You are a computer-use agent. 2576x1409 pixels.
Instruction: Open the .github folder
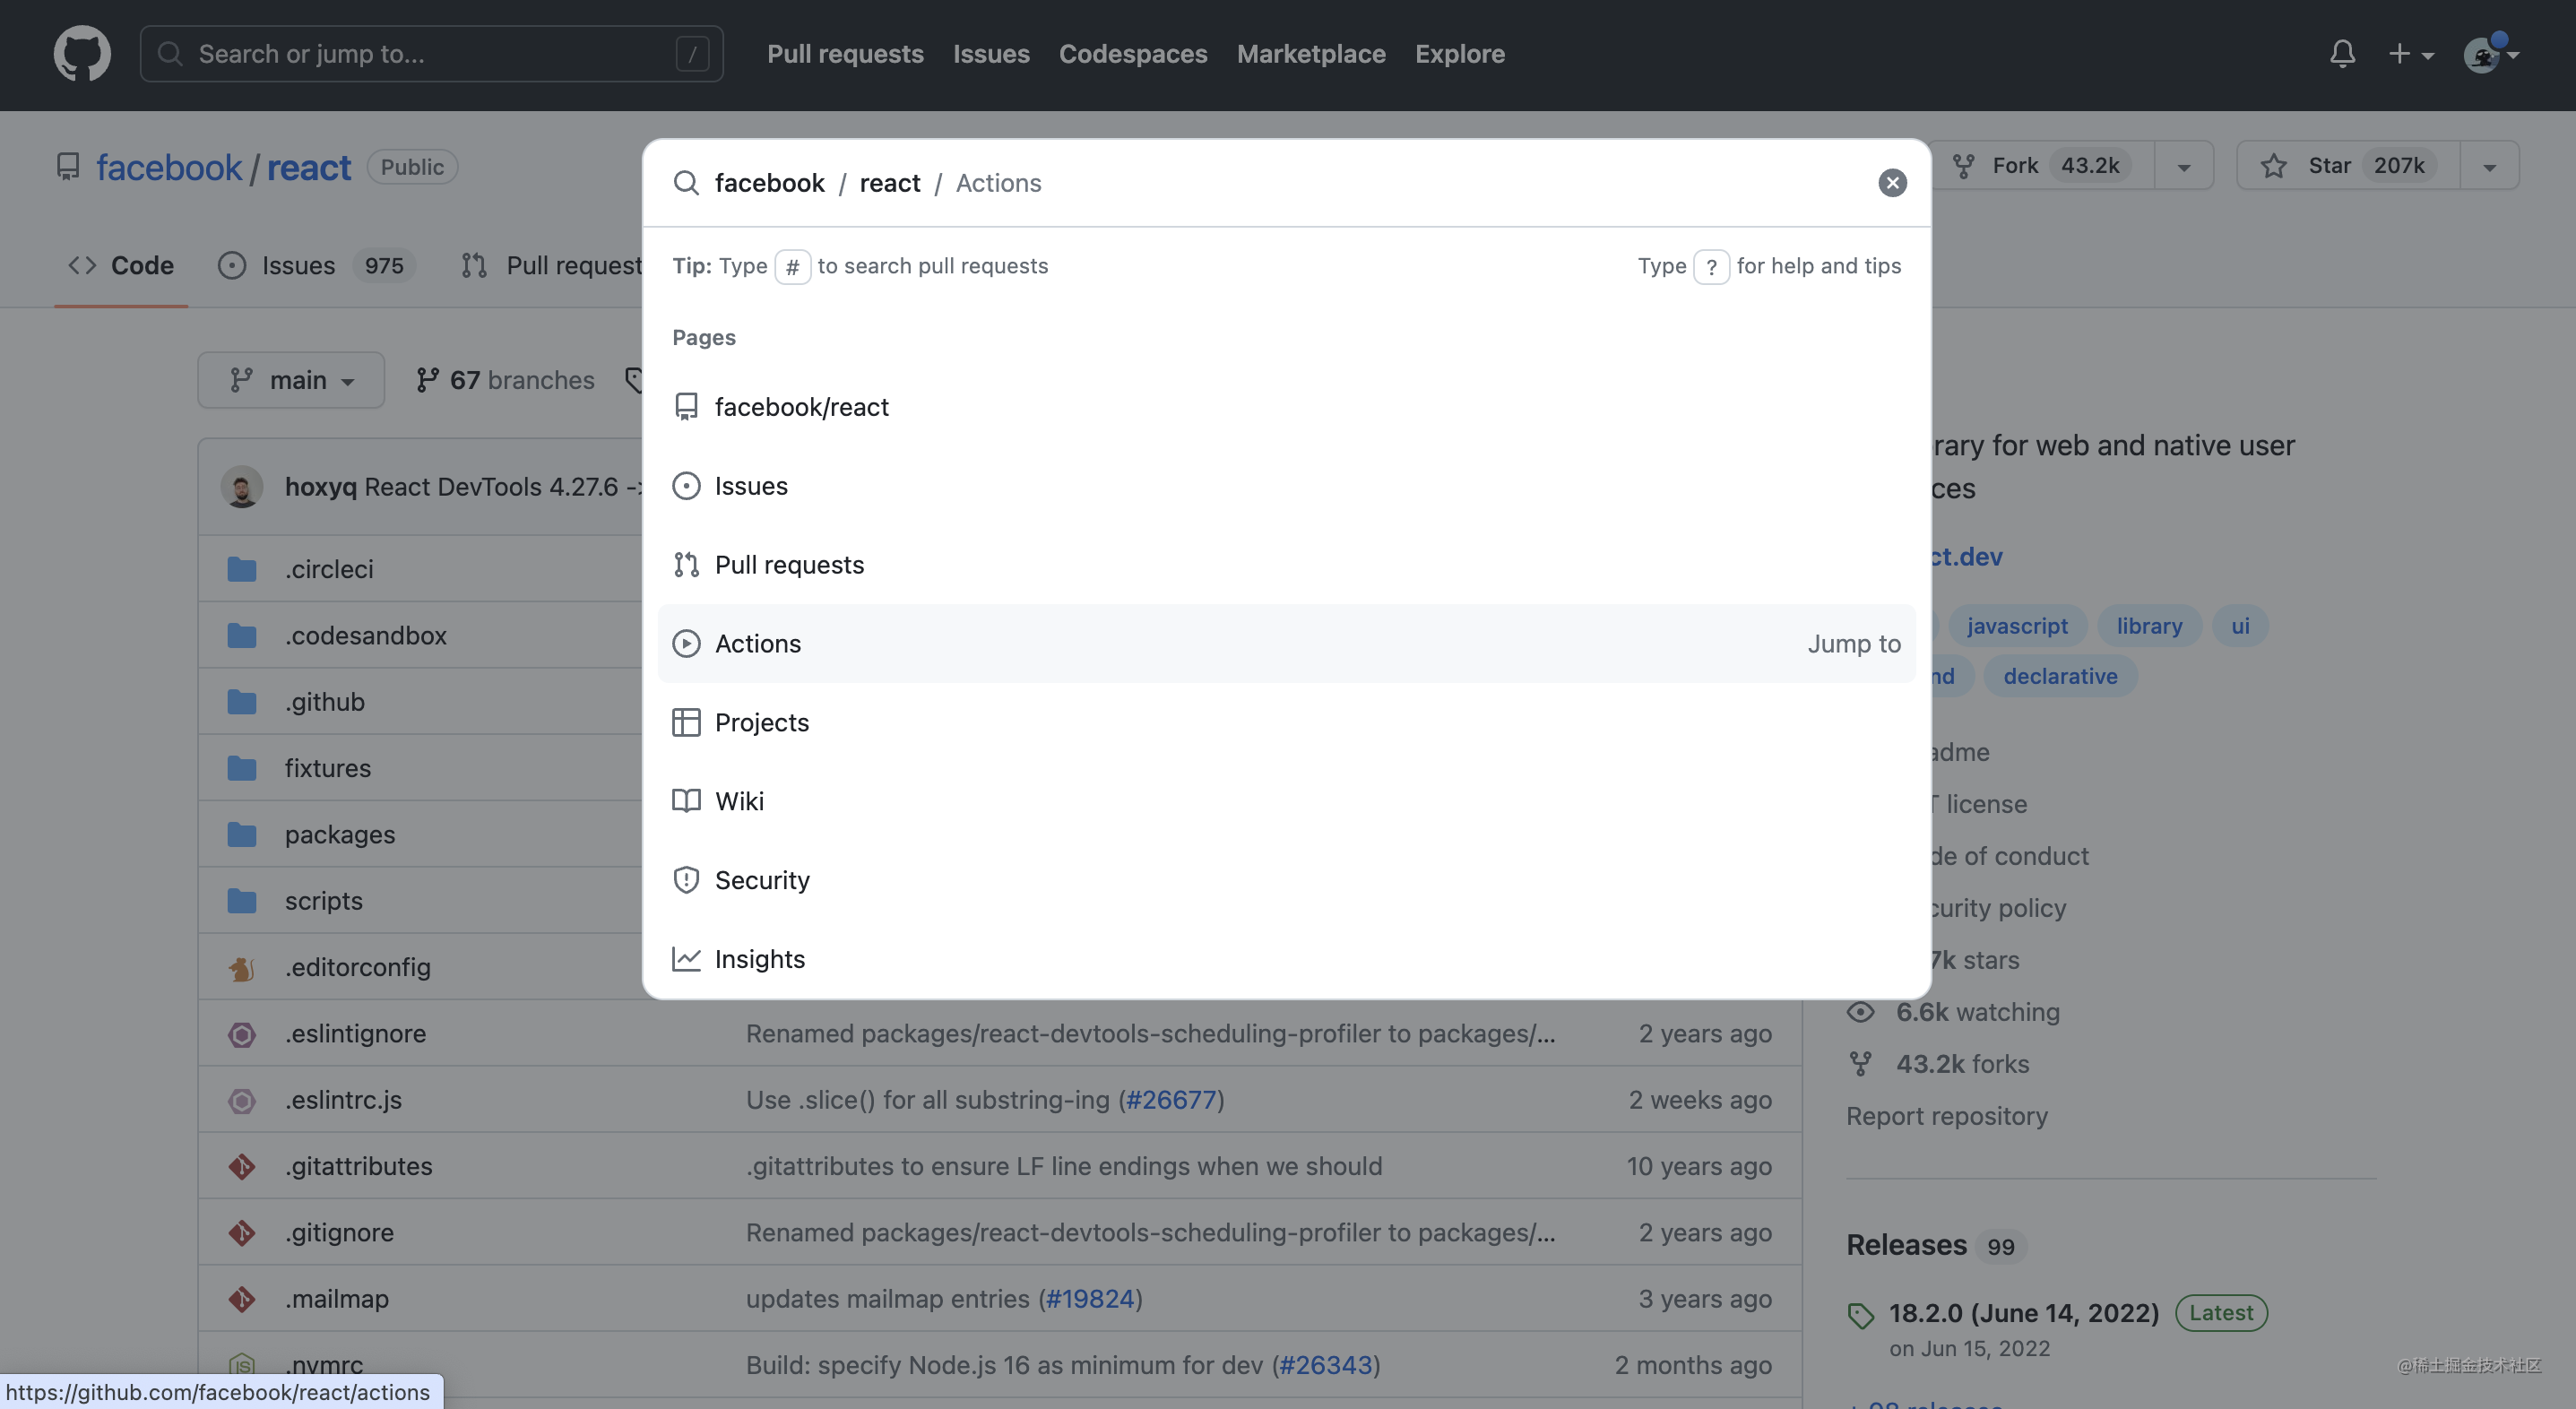[324, 701]
